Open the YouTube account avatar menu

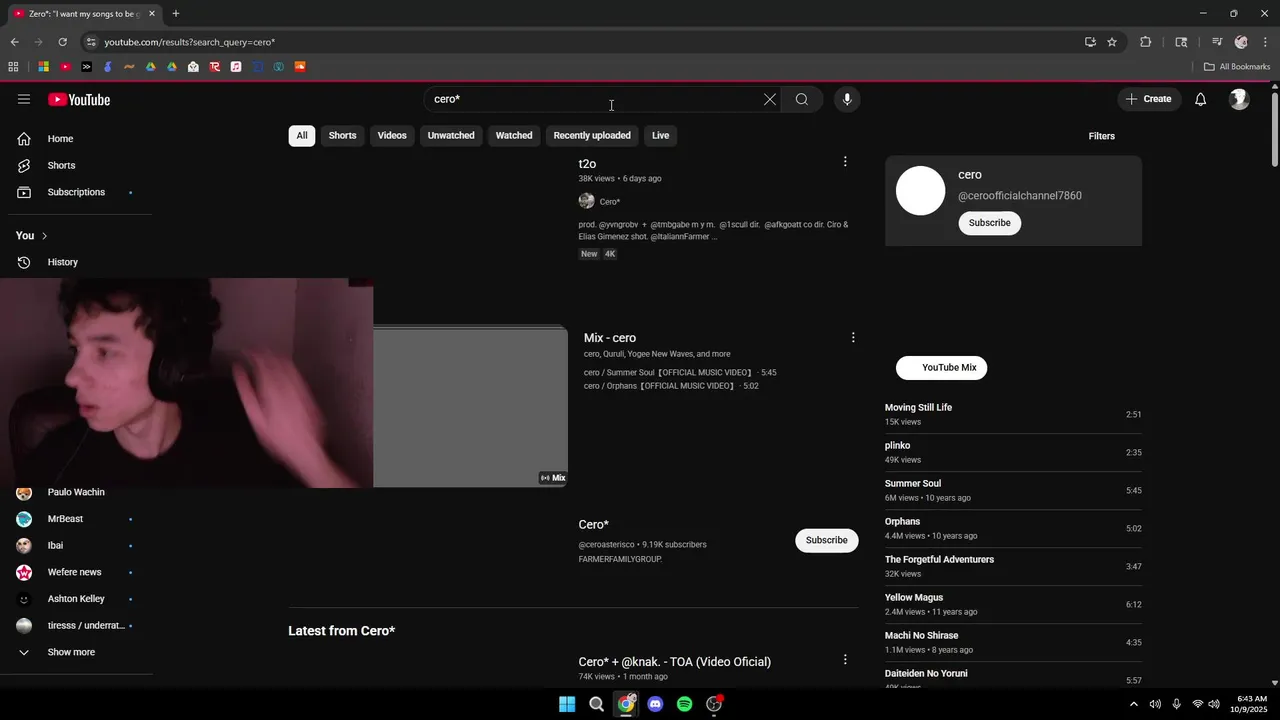click(1239, 99)
